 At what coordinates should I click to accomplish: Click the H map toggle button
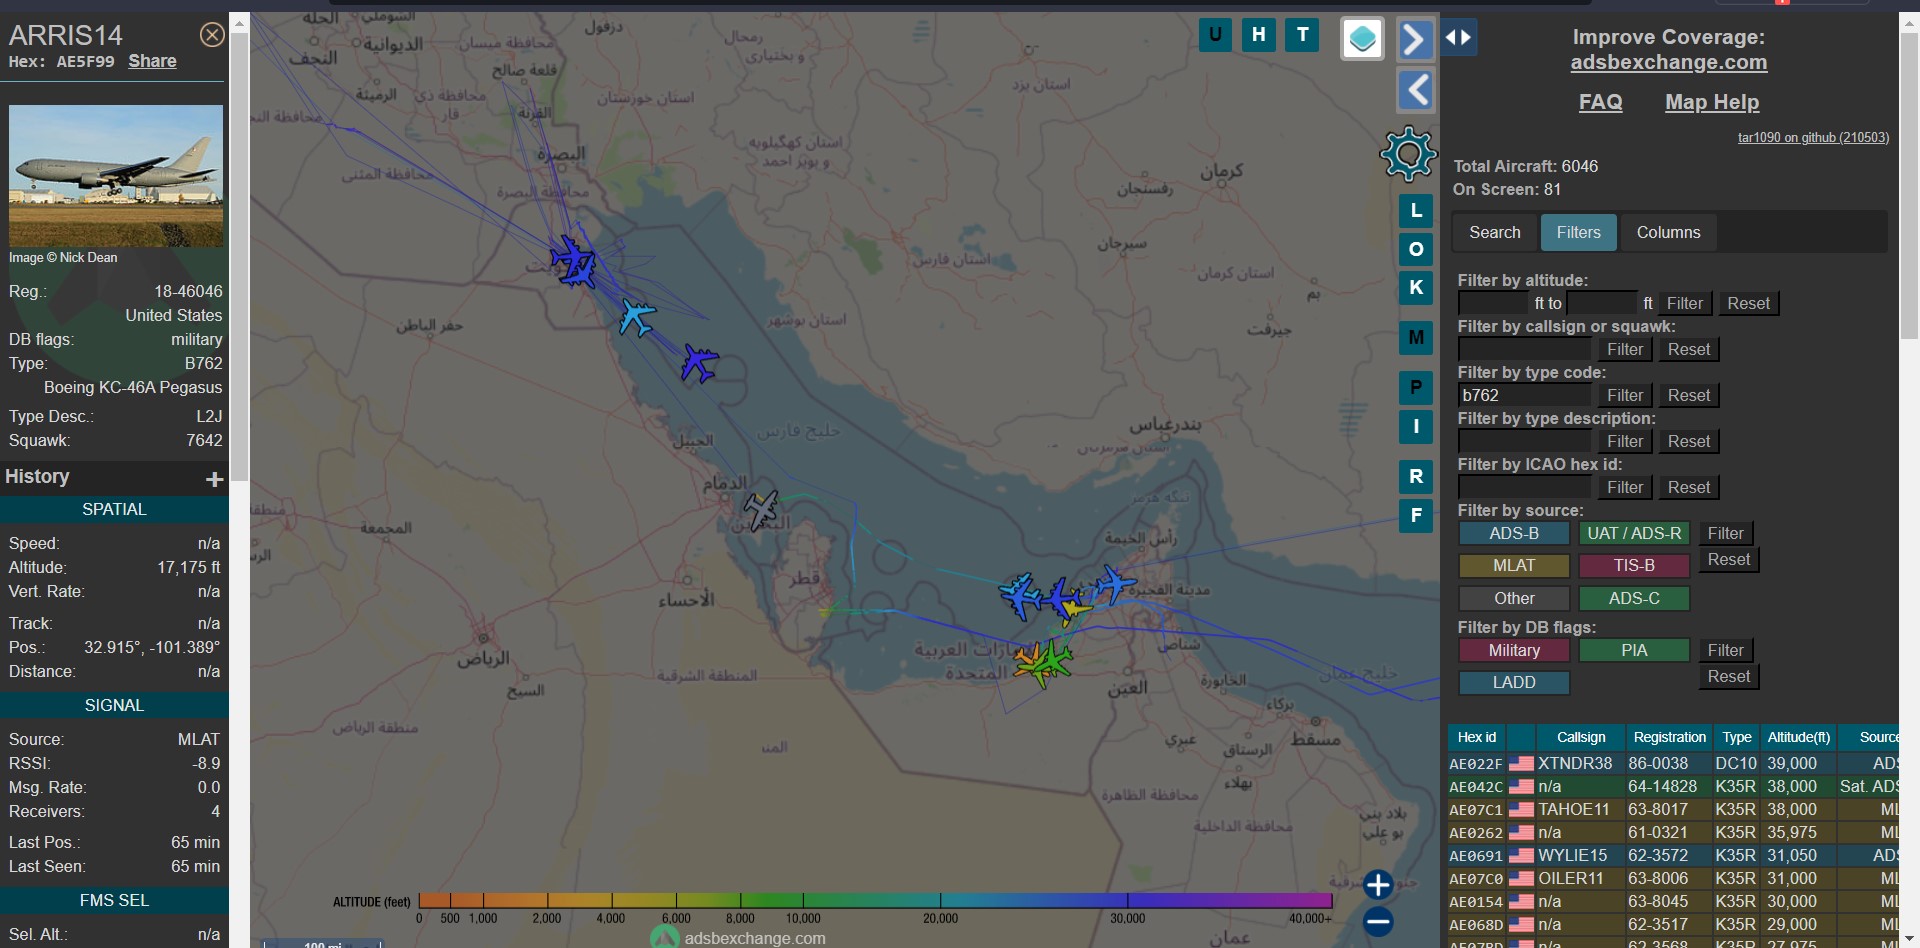pos(1259,35)
